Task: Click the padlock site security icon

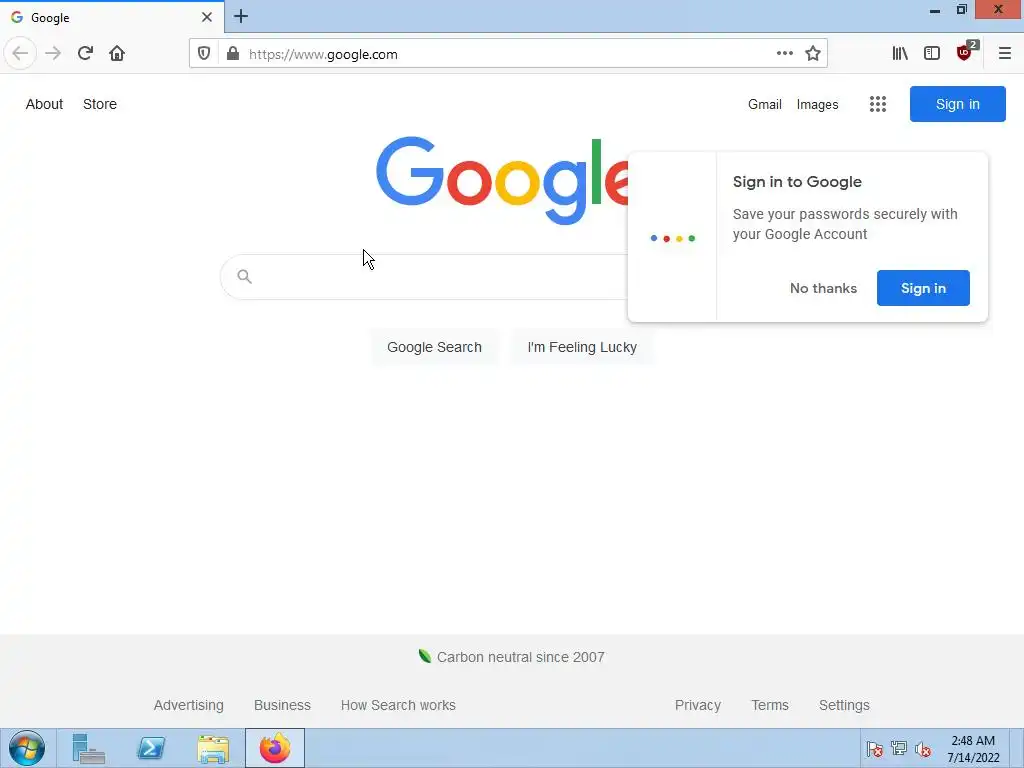Action: point(232,54)
